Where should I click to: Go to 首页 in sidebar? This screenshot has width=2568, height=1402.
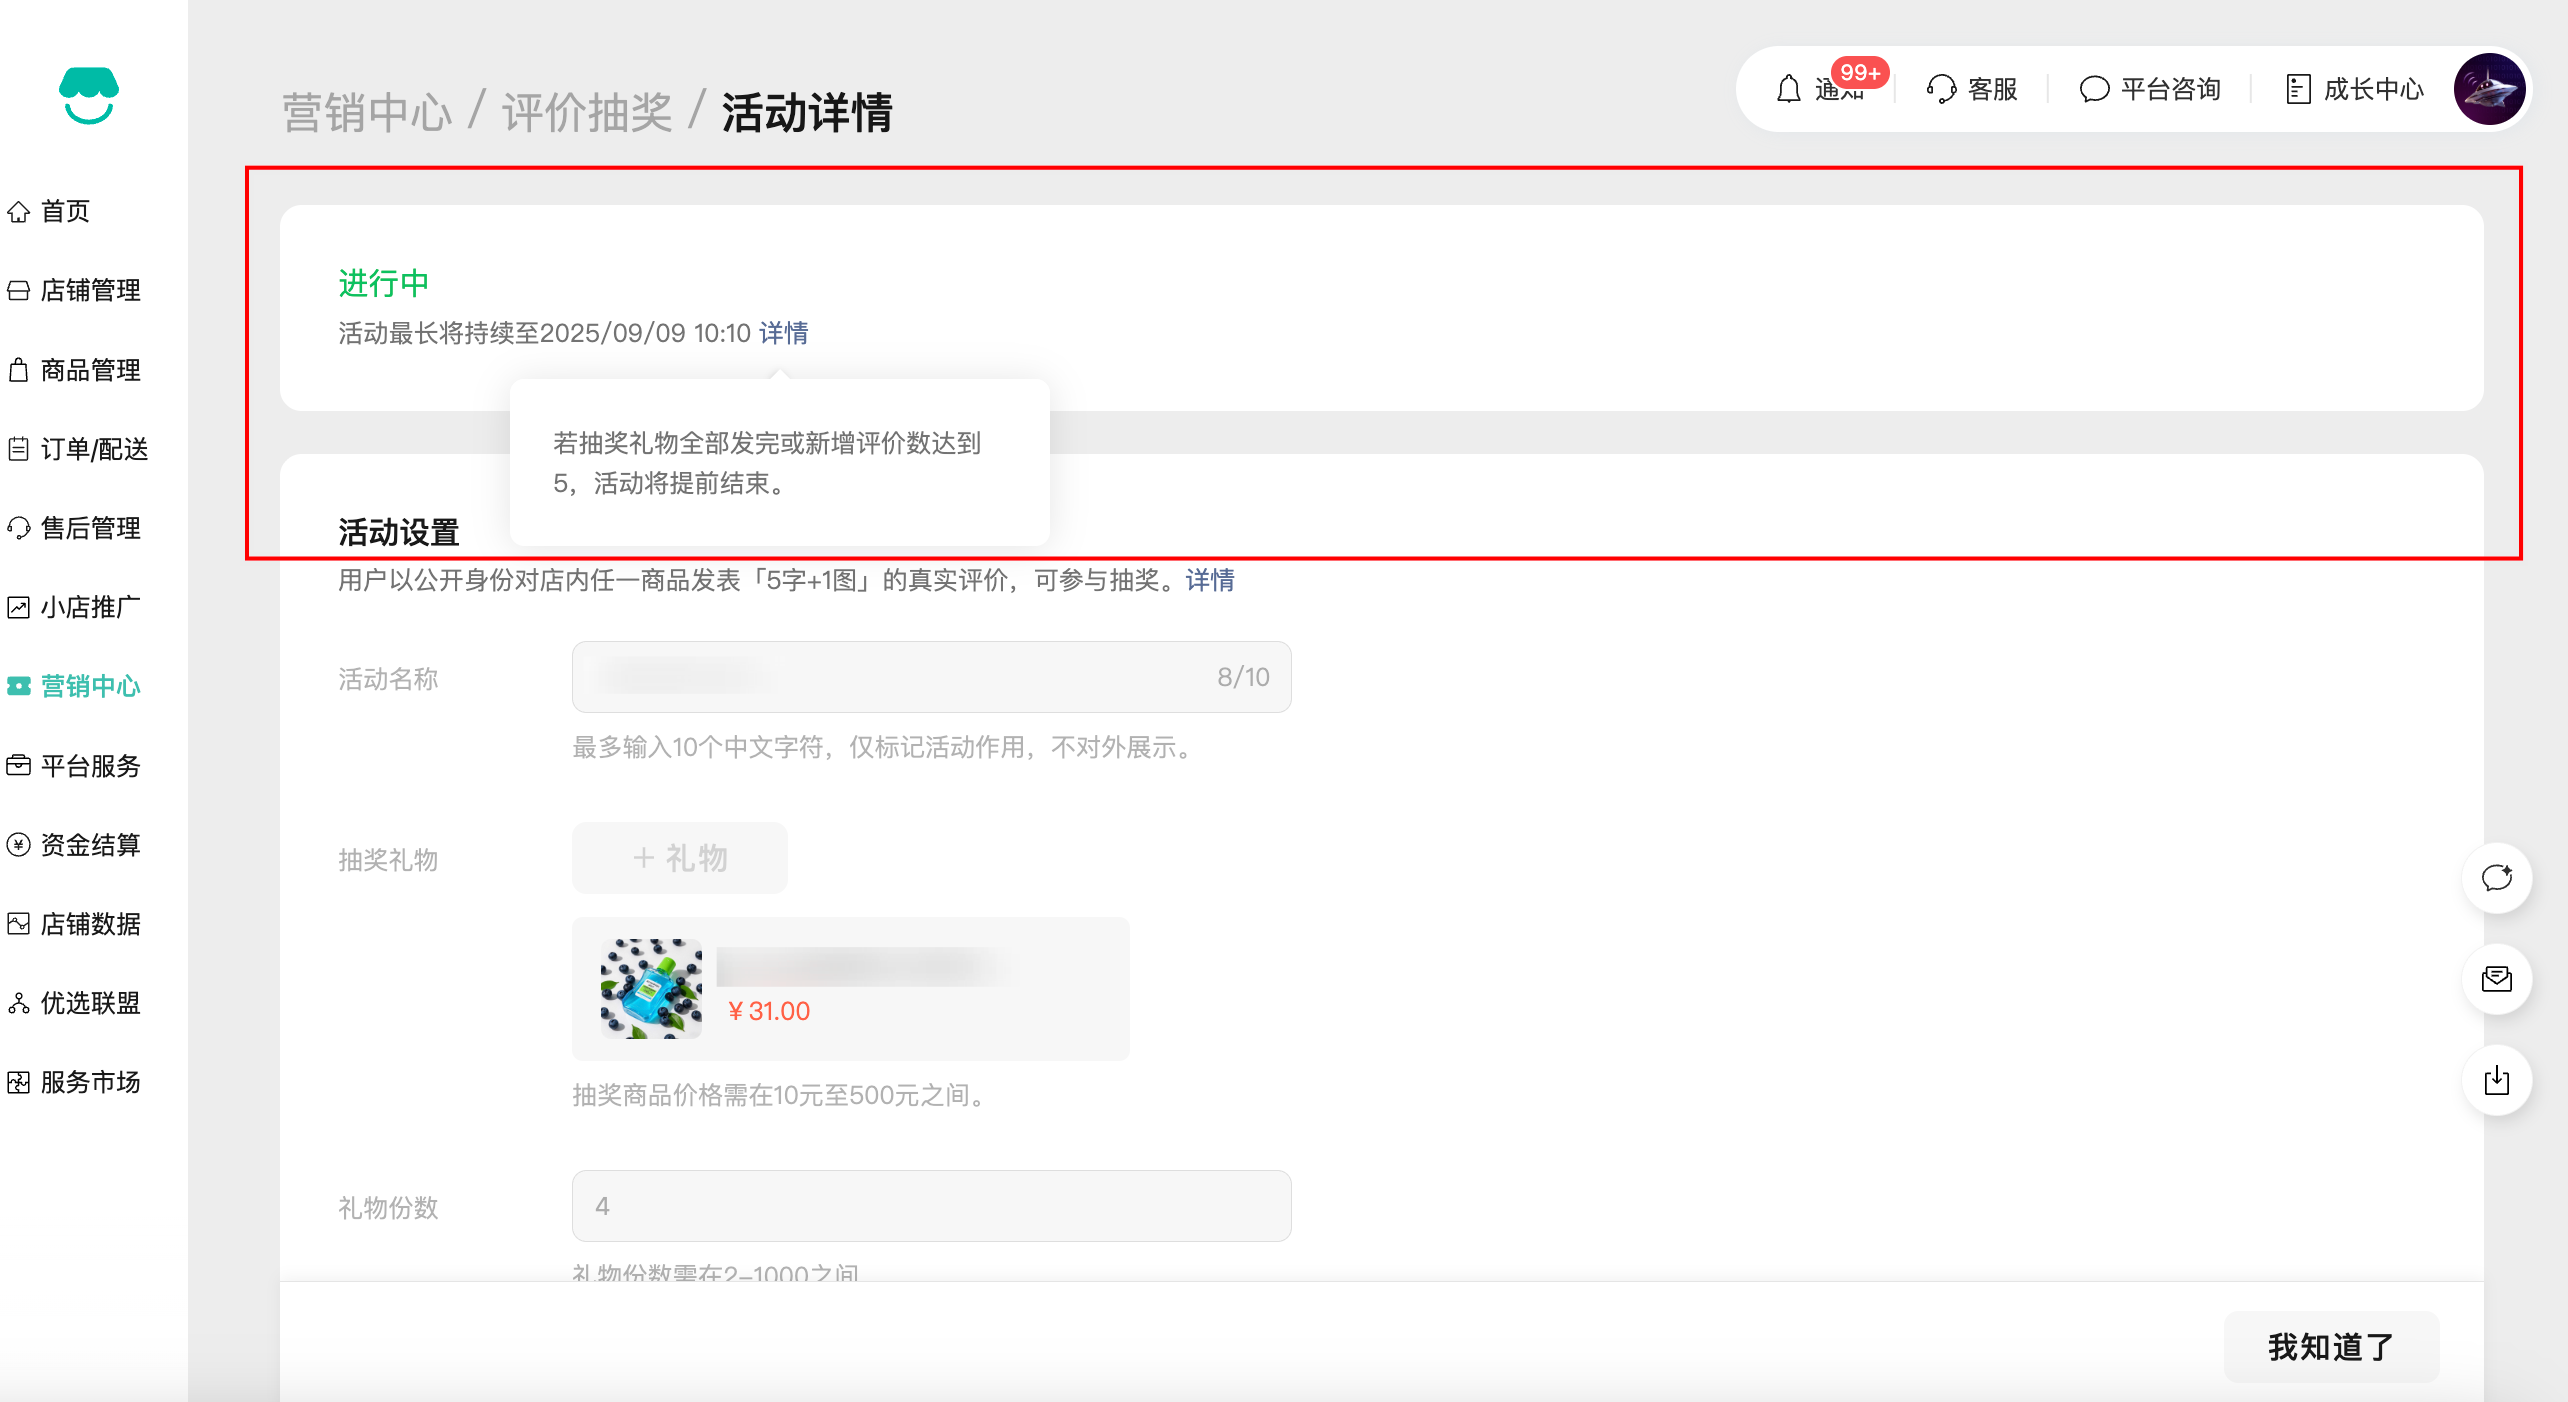pyautogui.click(x=66, y=211)
